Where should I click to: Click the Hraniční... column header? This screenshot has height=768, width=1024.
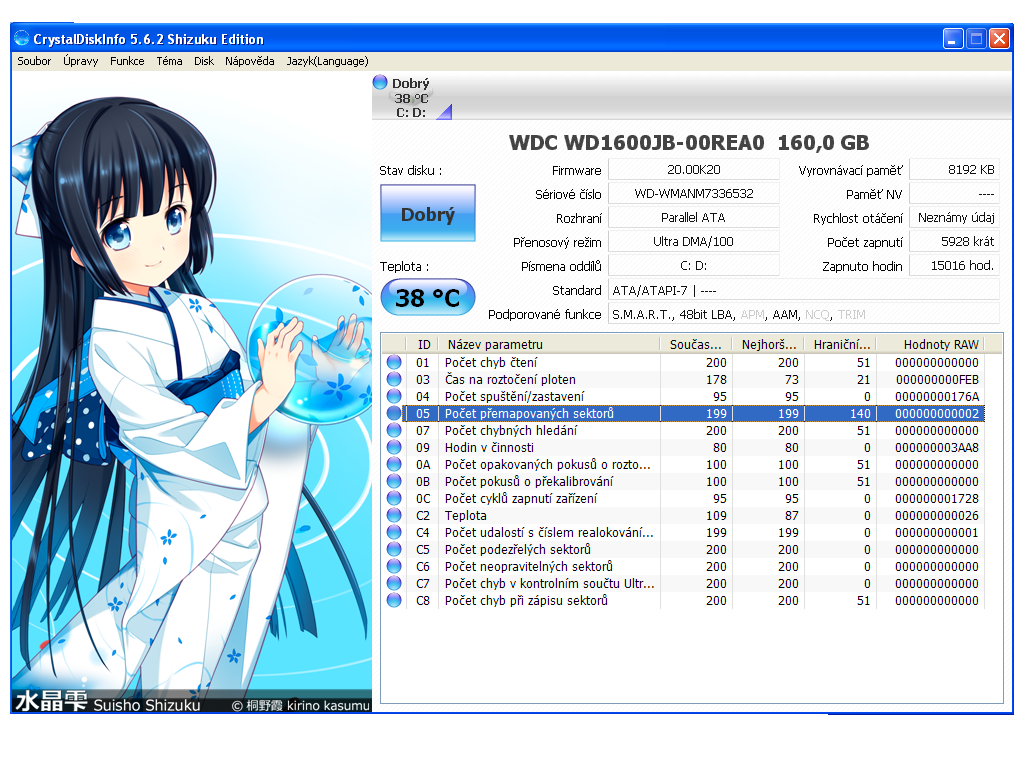pos(840,344)
